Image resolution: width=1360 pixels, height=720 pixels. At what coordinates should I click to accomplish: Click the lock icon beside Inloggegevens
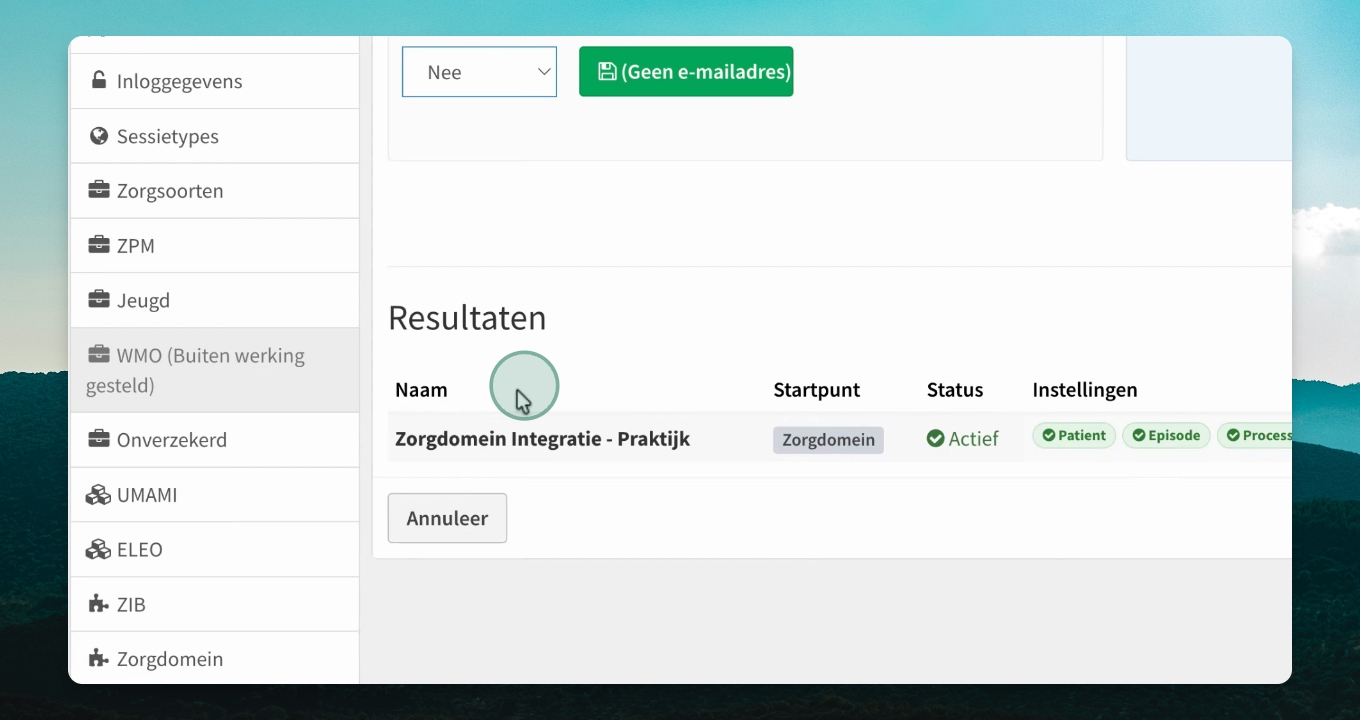(x=98, y=80)
